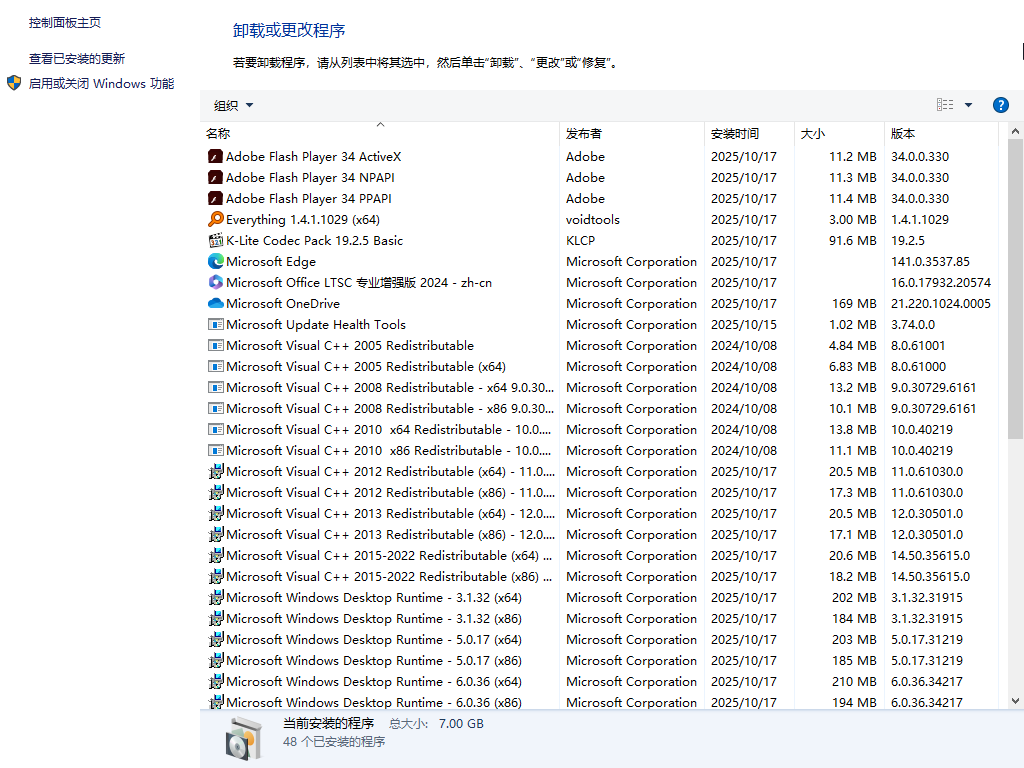This screenshot has height=768, width=1024.
Task: Click the view layout icon in toolbar
Action: click(x=945, y=105)
